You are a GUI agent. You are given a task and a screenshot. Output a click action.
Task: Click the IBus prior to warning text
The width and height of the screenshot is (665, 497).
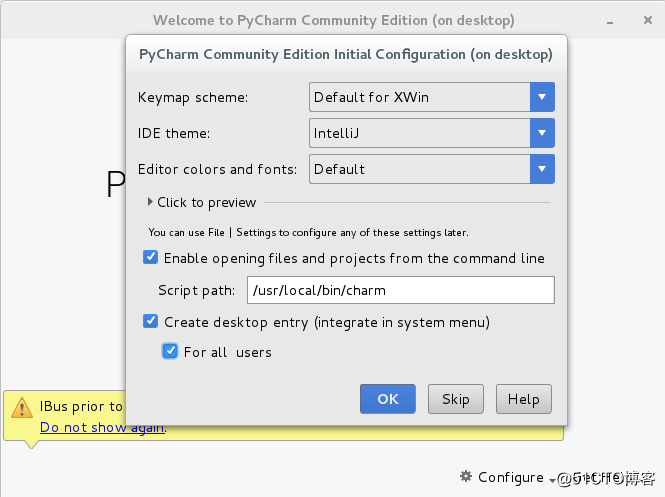click(81, 406)
